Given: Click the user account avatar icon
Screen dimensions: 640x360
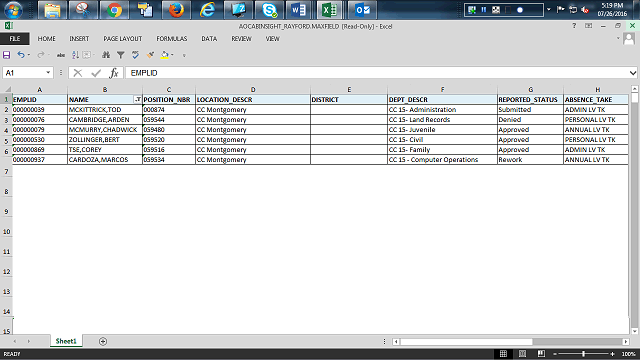Looking at the screenshot, I should pyautogui.click(x=629, y=40).
